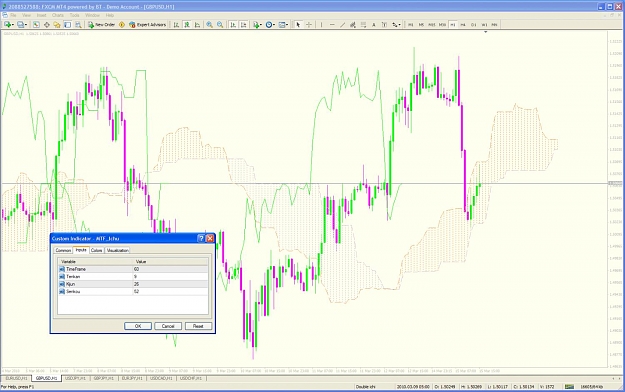Click Cancel in Custom Indicator dialog
Screen dimensions: 625x392
tap(168, 326)
